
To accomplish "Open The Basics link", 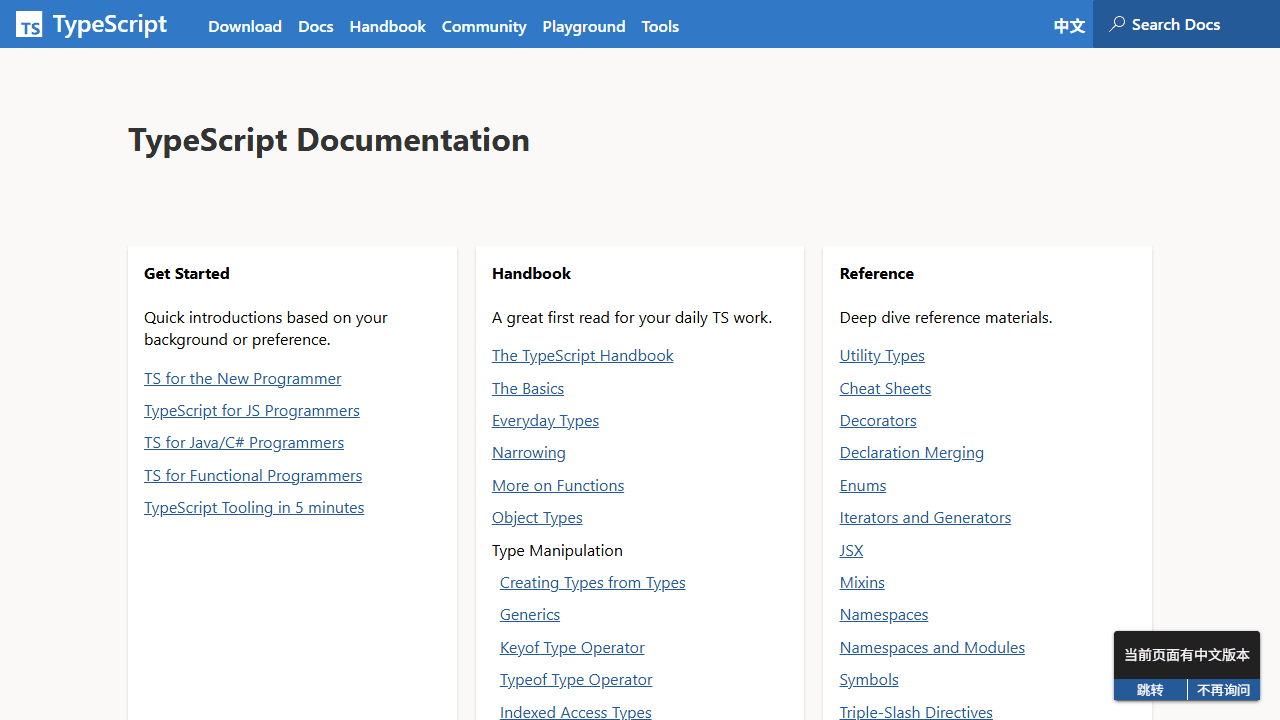I will point(528,388).
